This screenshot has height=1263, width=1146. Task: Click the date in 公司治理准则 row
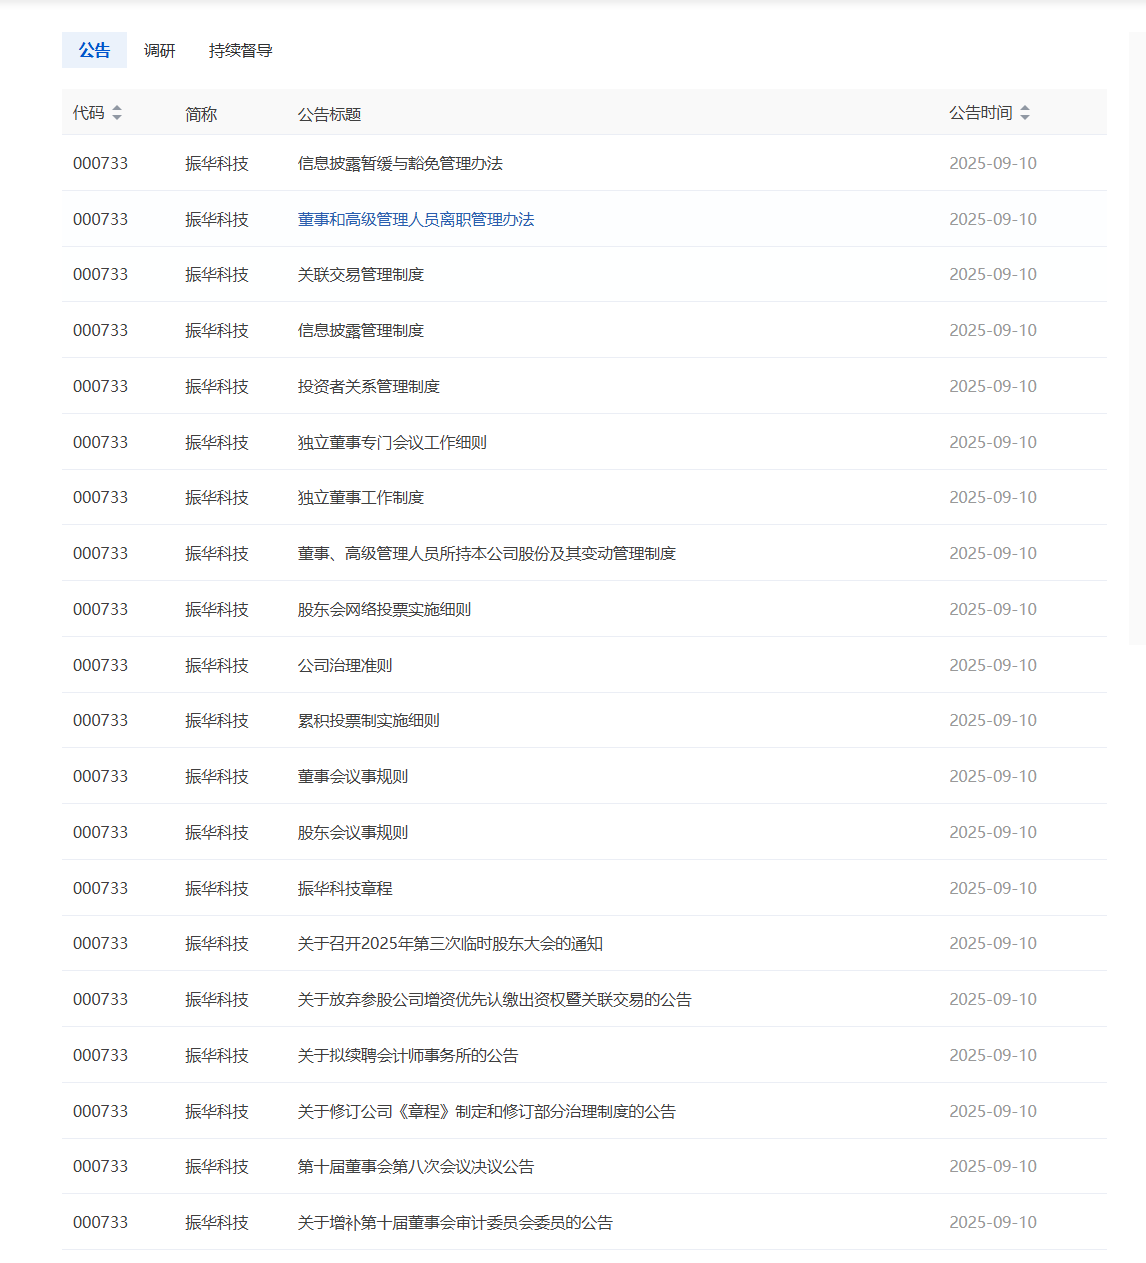pos(993,665)
